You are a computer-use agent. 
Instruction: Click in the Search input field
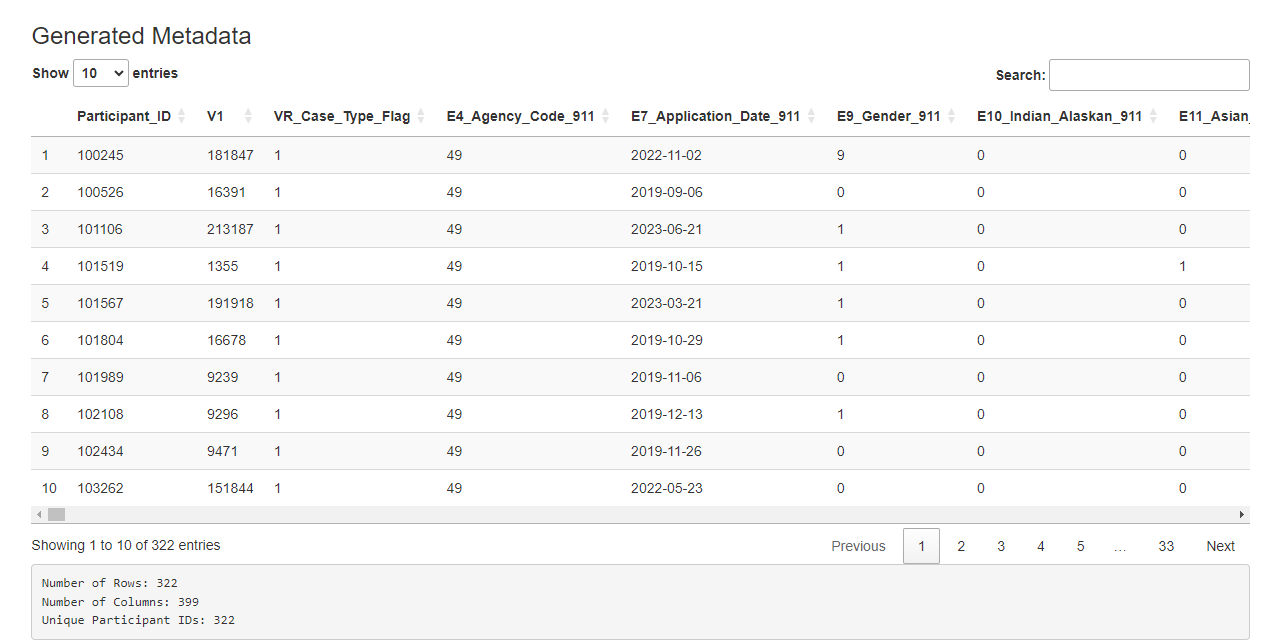(x=1148, y=75)
